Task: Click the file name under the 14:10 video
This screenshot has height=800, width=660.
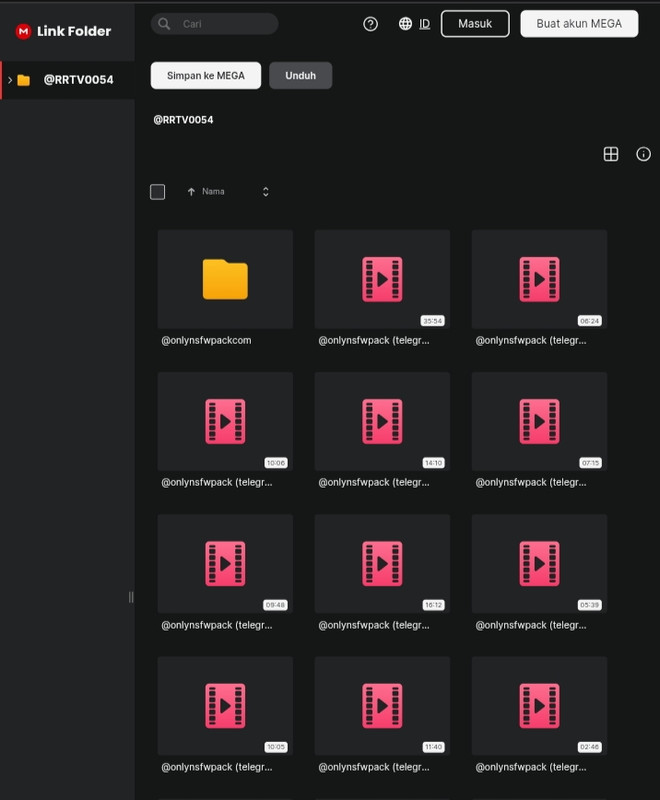Action: (374, 482)
